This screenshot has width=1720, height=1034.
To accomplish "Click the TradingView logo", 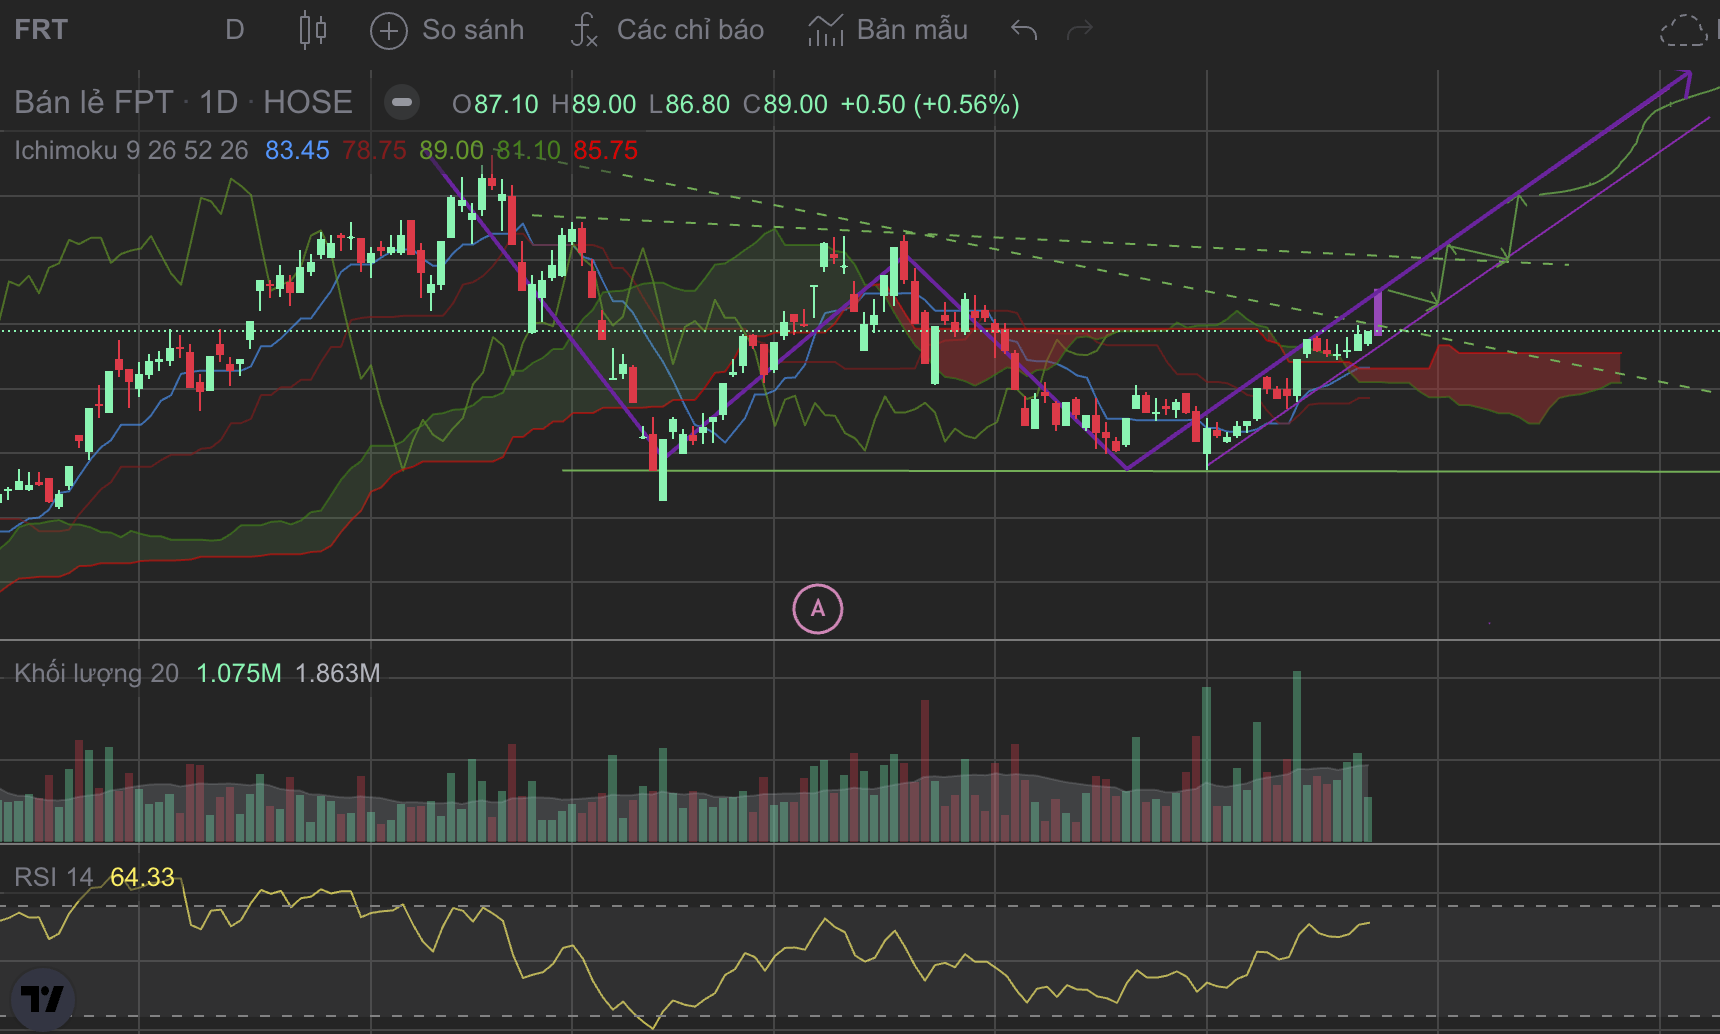I will [43, 999].
